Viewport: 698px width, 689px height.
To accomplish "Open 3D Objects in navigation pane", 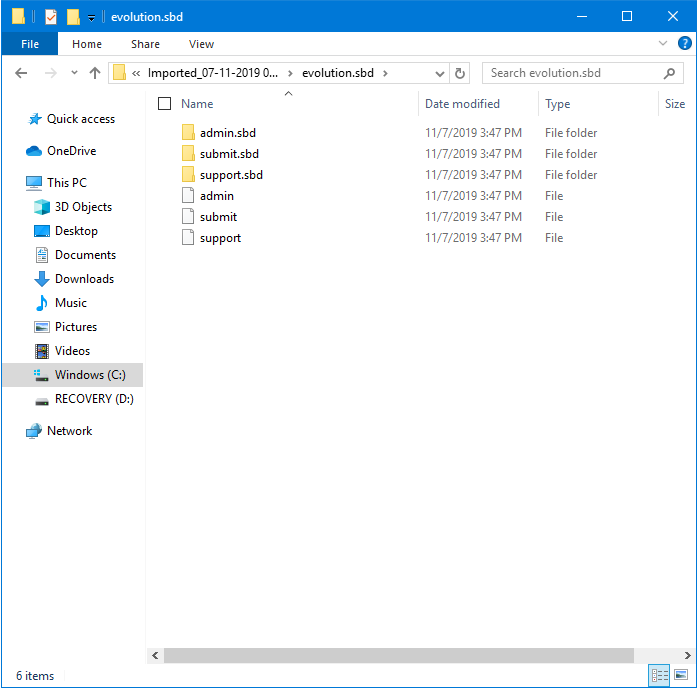I will pos(83,207).
